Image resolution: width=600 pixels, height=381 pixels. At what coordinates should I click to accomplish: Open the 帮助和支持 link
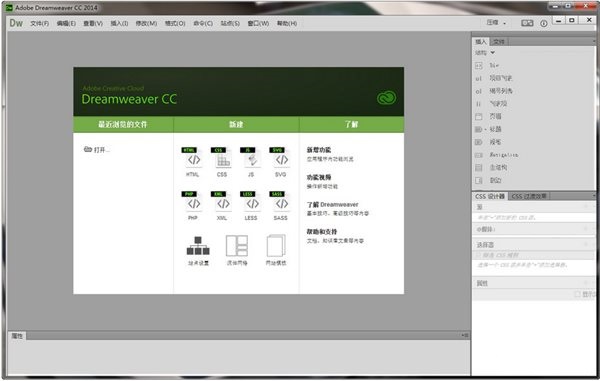(x=322, y=232)
